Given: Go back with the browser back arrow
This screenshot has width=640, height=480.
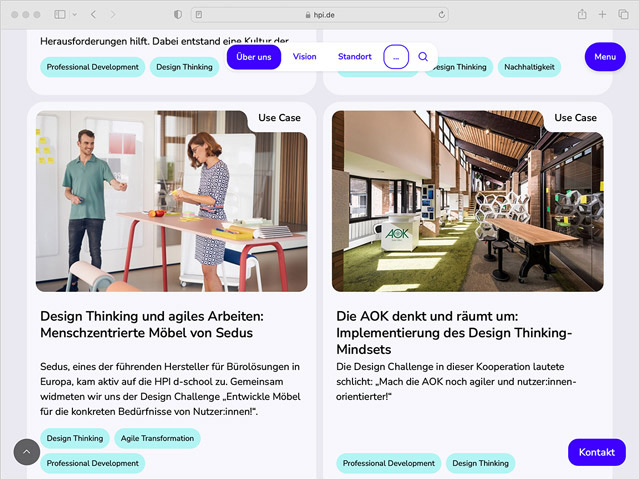Looking at the screenshot, I should [93, 15].
